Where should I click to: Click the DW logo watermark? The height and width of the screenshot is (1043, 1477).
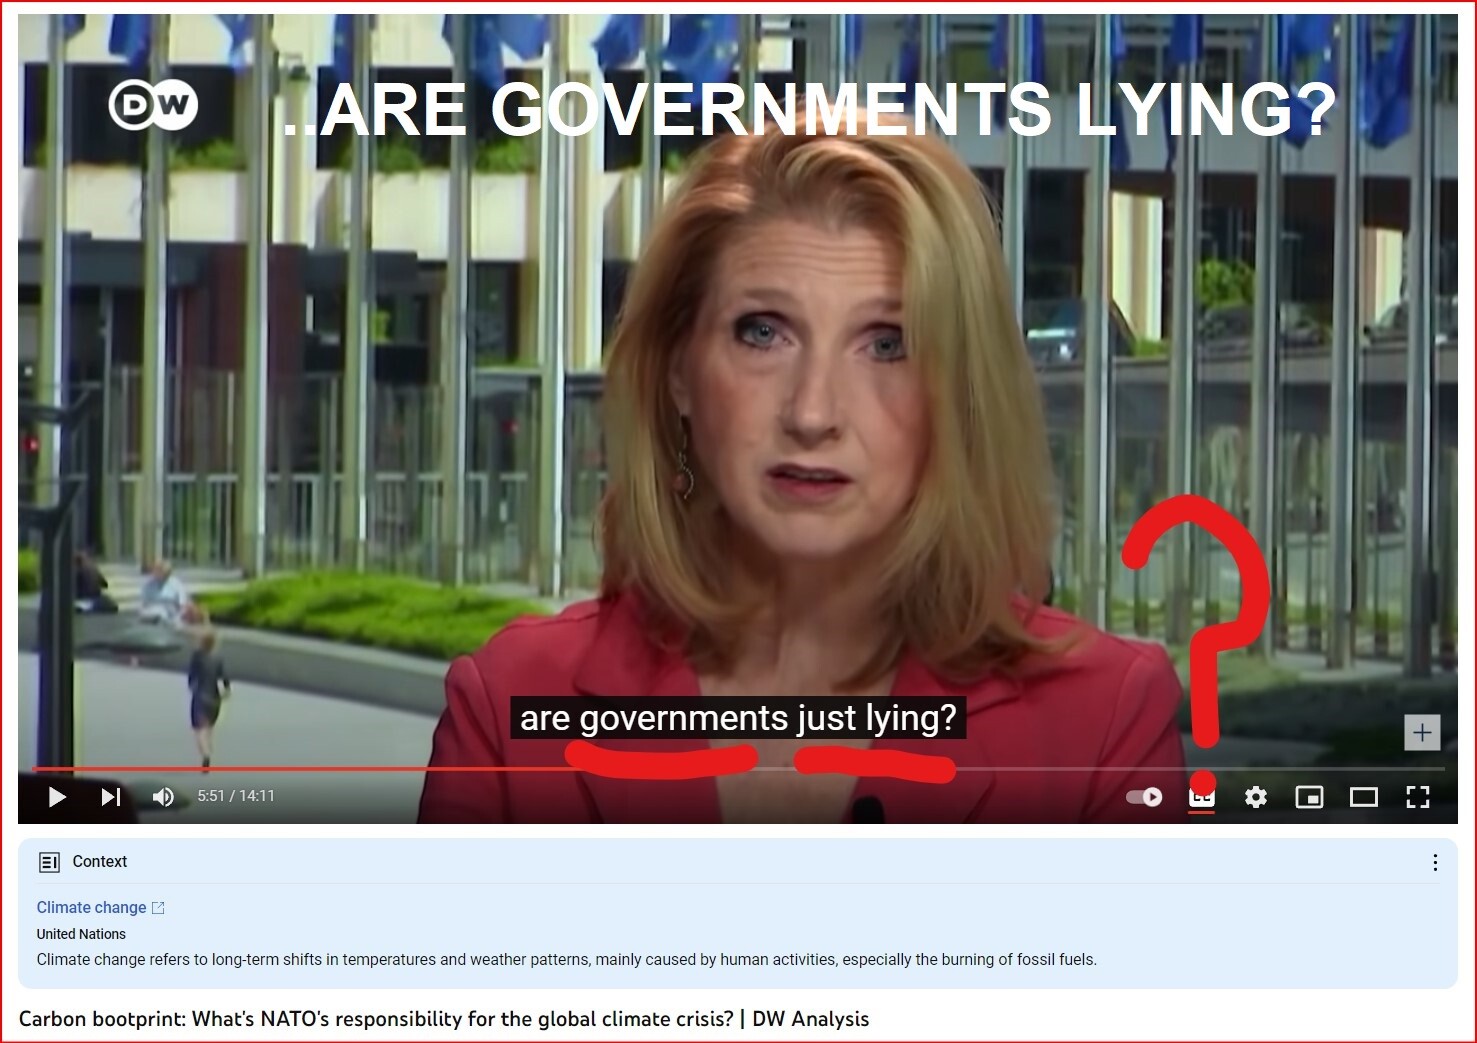pyautogui.click(x=153, y=105)
